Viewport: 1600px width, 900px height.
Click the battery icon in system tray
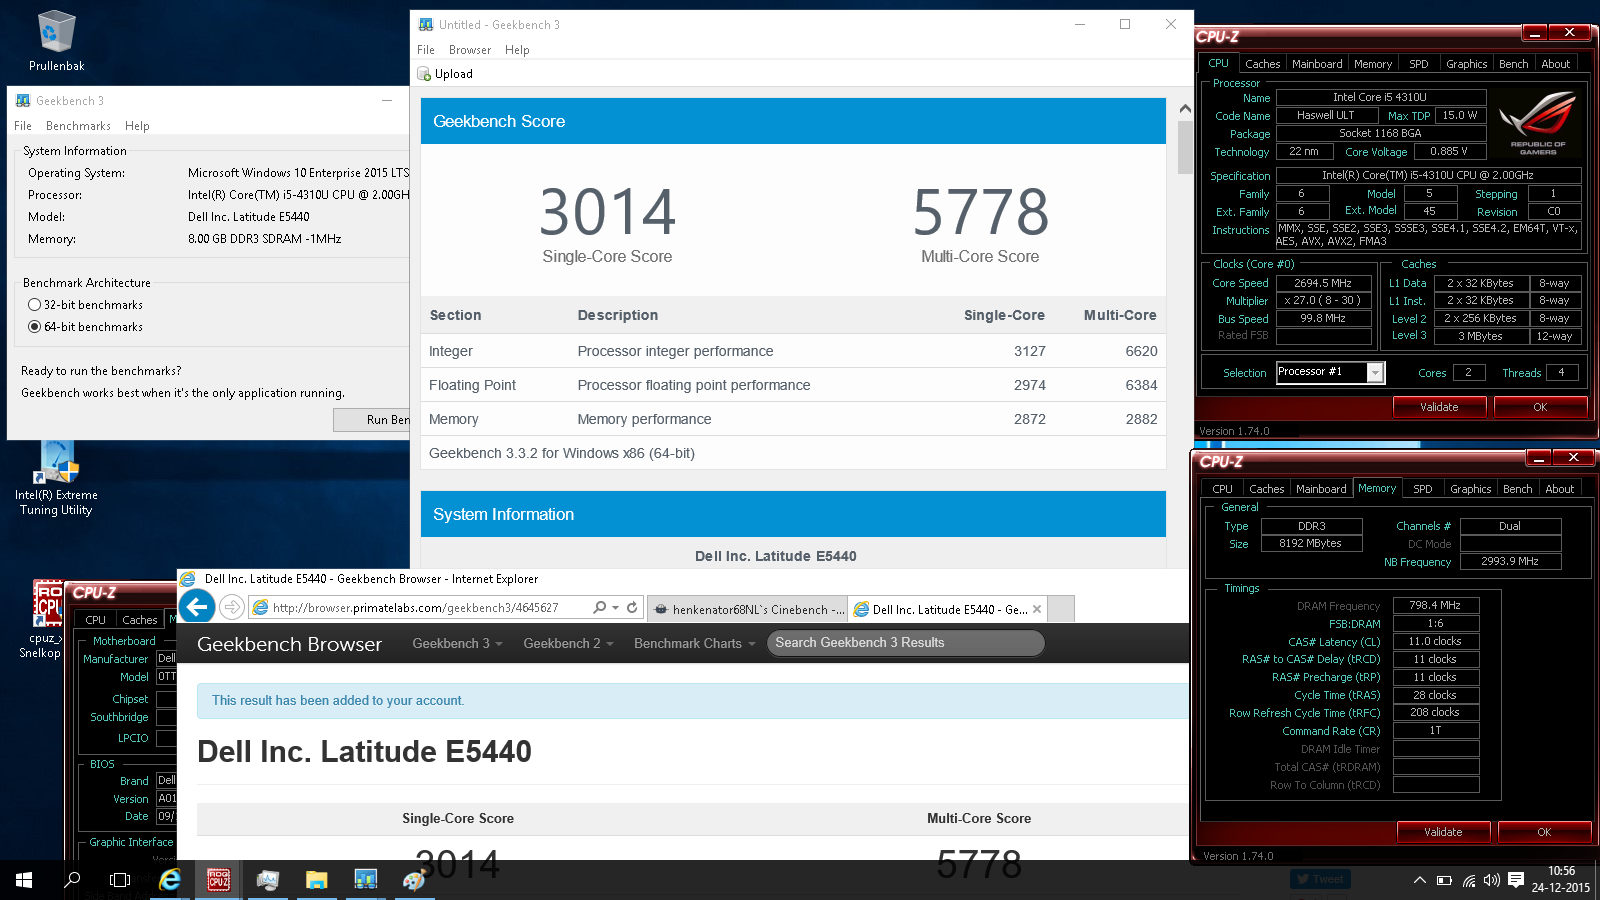pos(1444,880)
